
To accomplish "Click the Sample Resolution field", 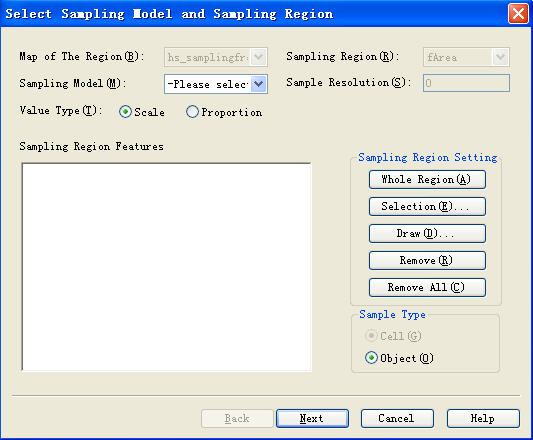I will point(466,83).
